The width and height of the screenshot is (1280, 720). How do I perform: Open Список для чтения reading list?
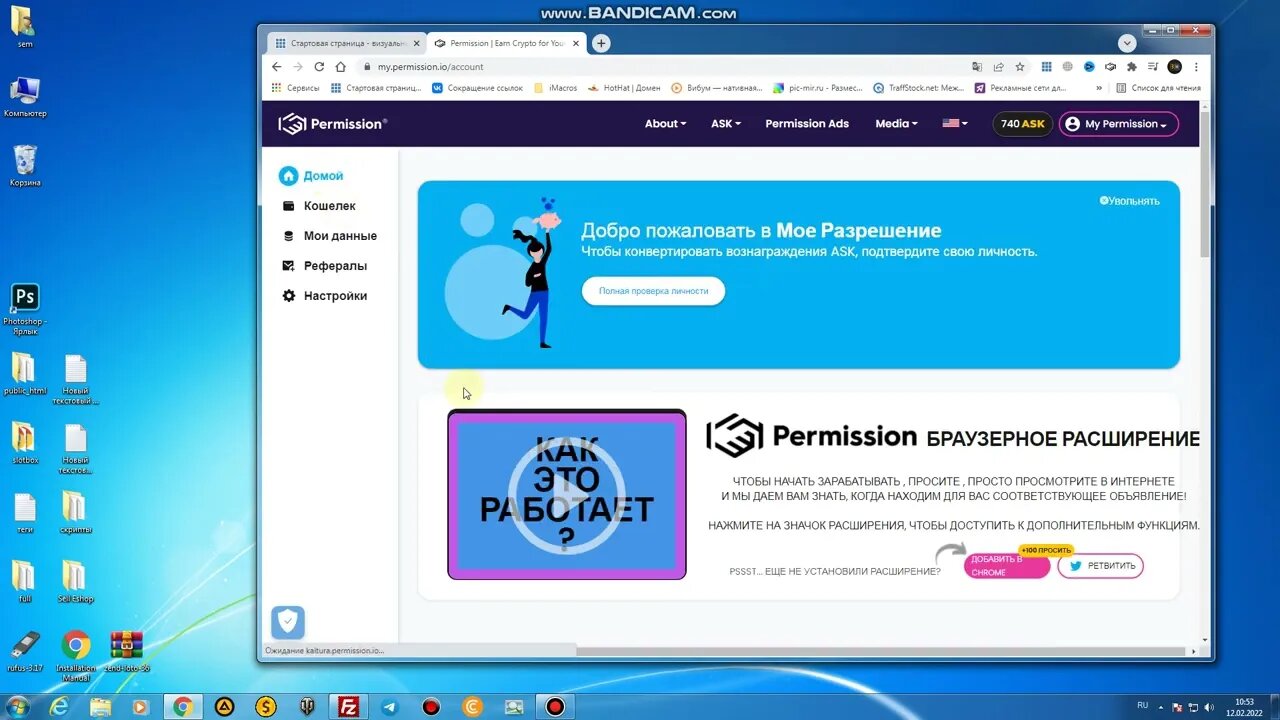point(1158,88)
